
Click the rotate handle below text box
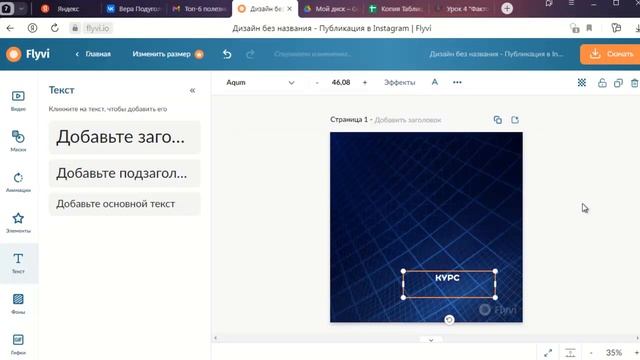[x=449, y=320]
